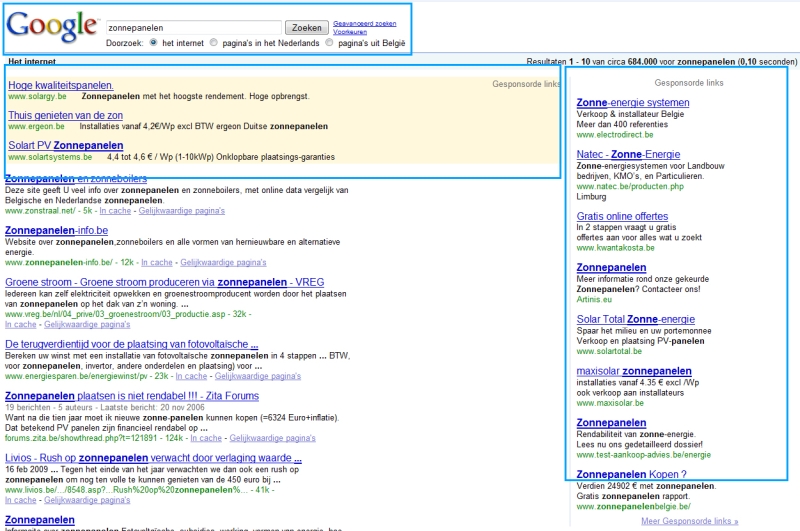Open the Voorkeuren link
Viewport: 800px width, 531px height.
[349, 32]
